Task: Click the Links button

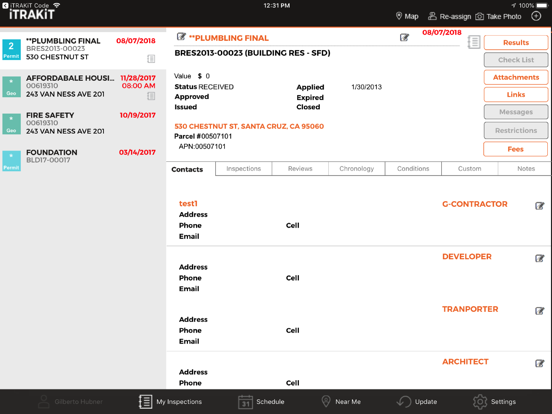Action: point(516,95)
